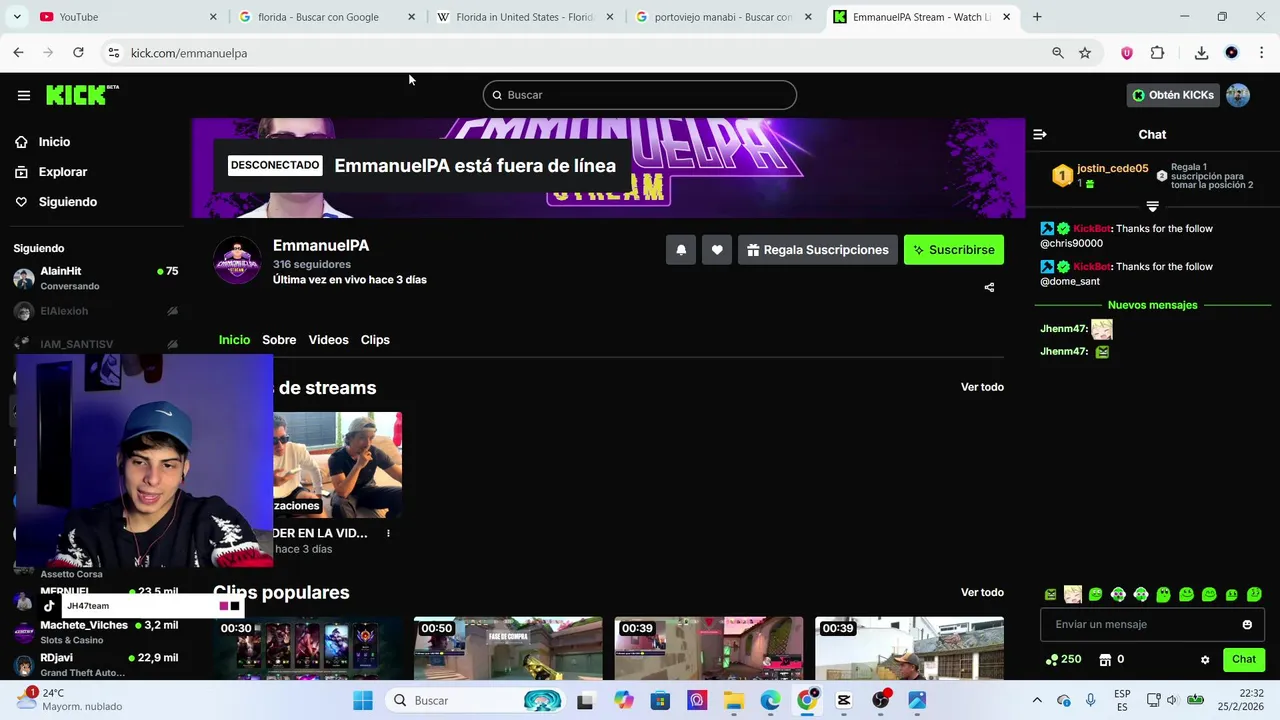
Task: Open the three-dot menu on the stream card
Action: [x=388, y=533]
